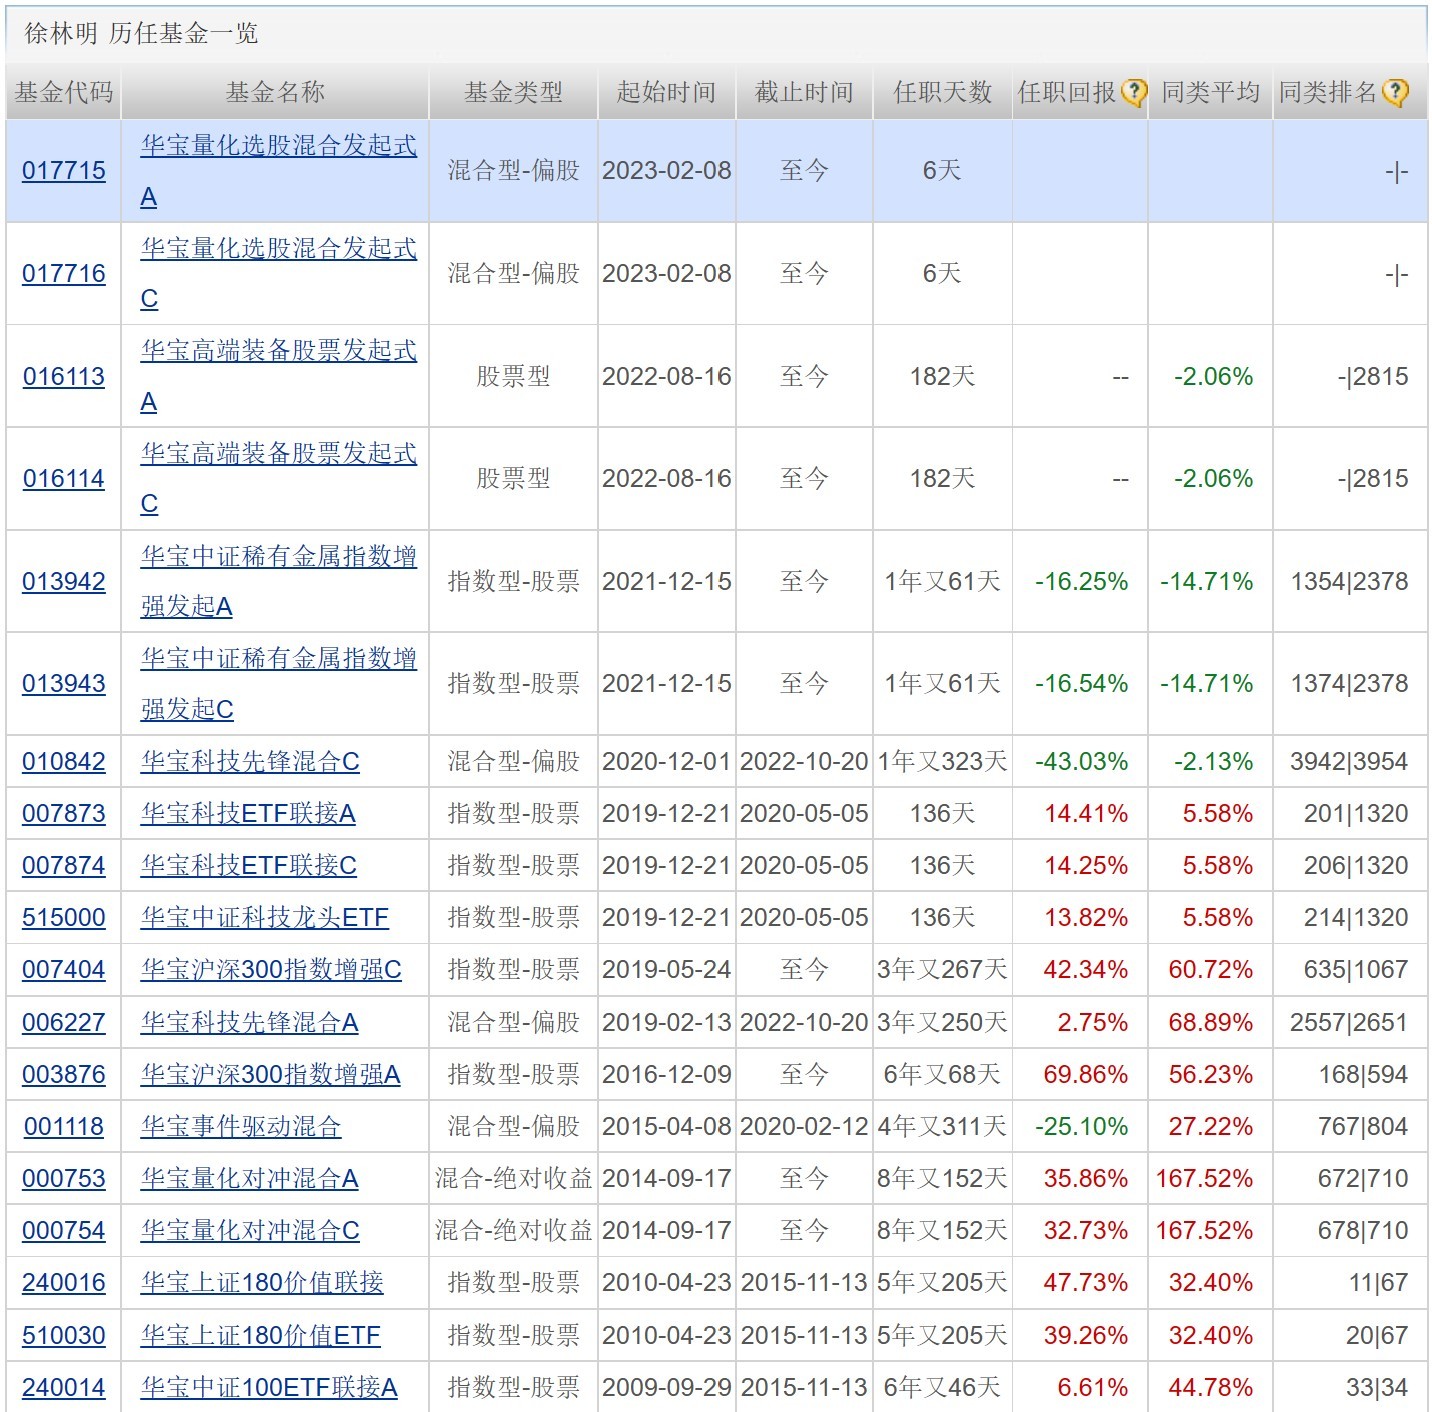Open fund code link 007873
Viewport: 1432px width, 1412px height.
coord(64,814)
